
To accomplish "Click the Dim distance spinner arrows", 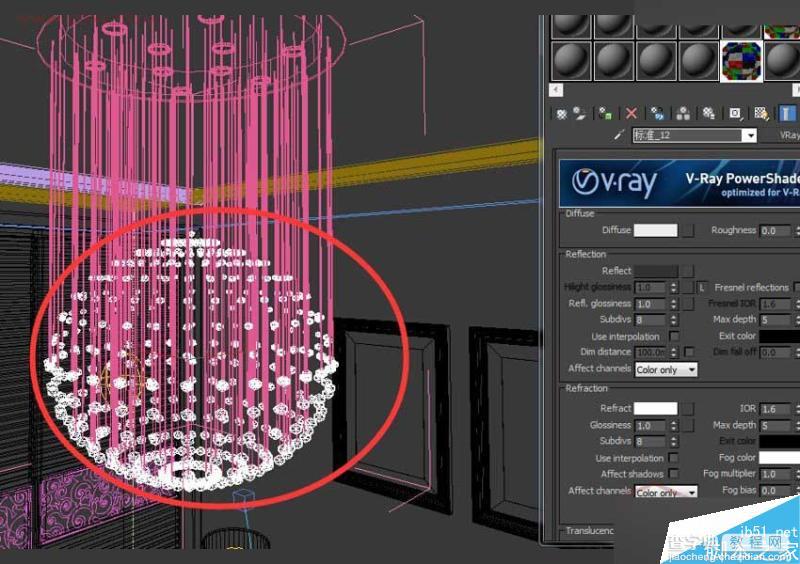I will point(674,352).
